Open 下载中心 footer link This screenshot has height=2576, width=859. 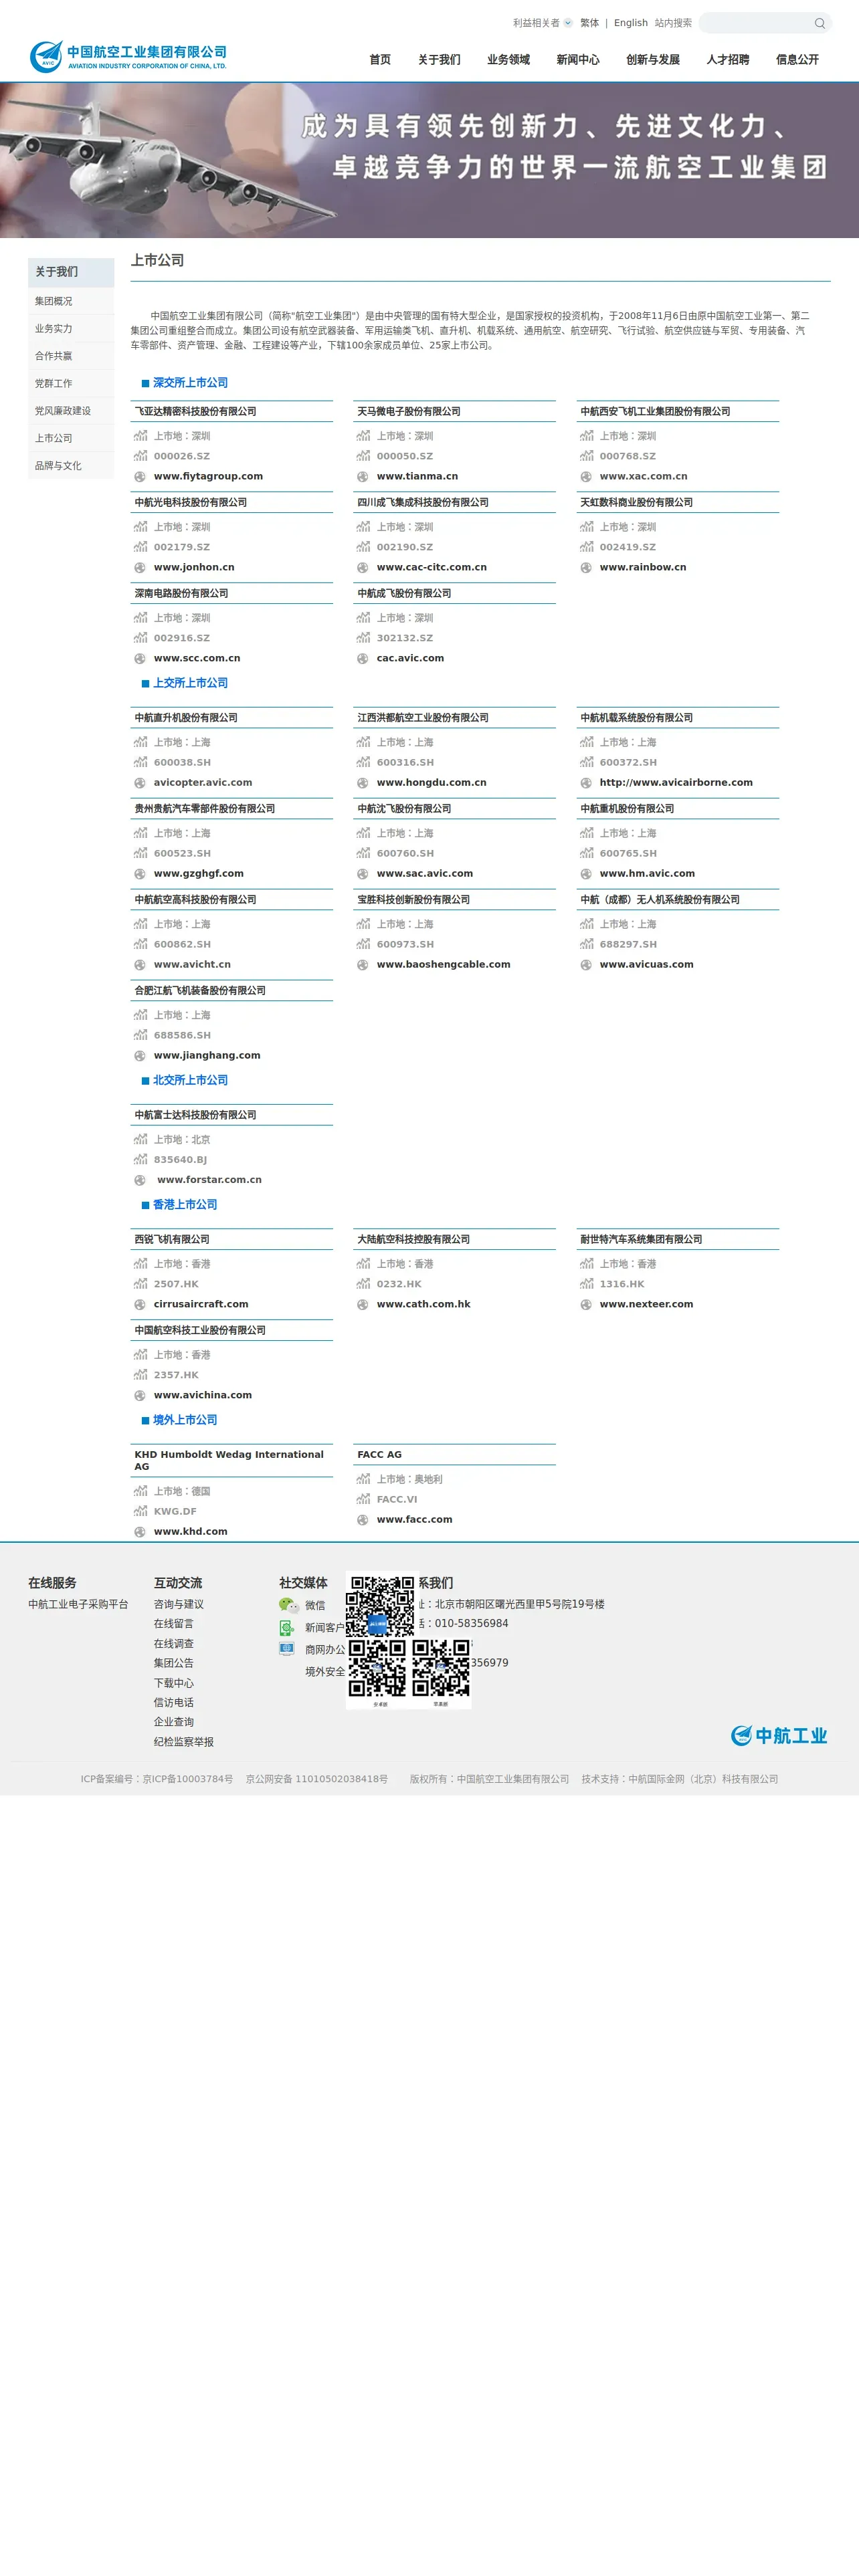coord(174,1684)
